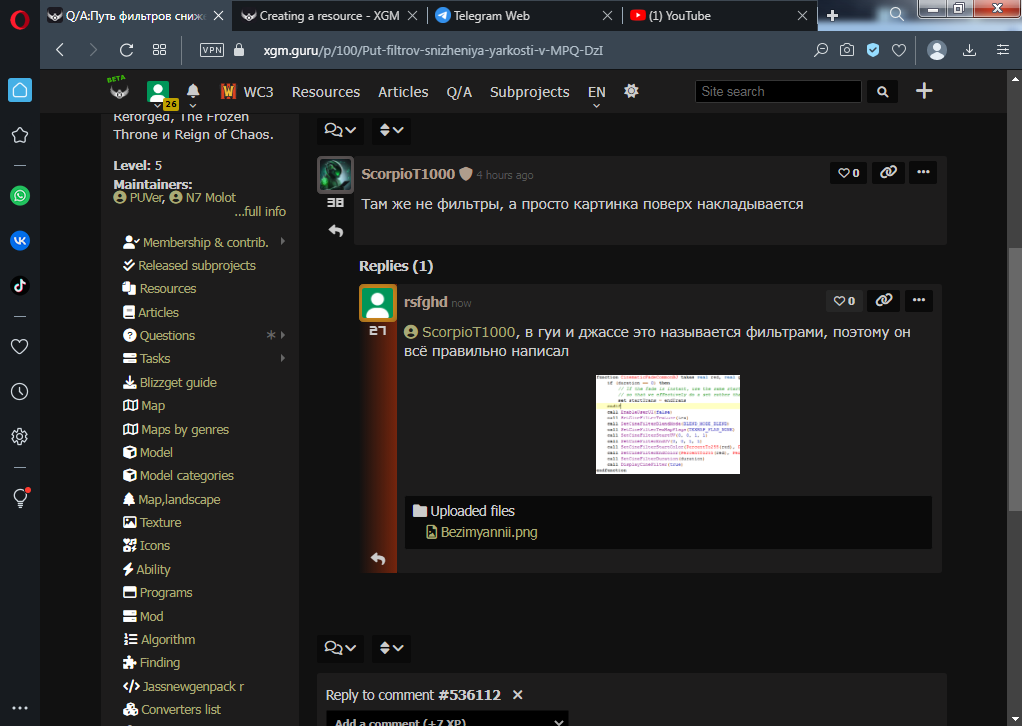This screenshot has height=726, width=1022.
Task: Open top comment sort order dropdown
Action: click(392, 130)
